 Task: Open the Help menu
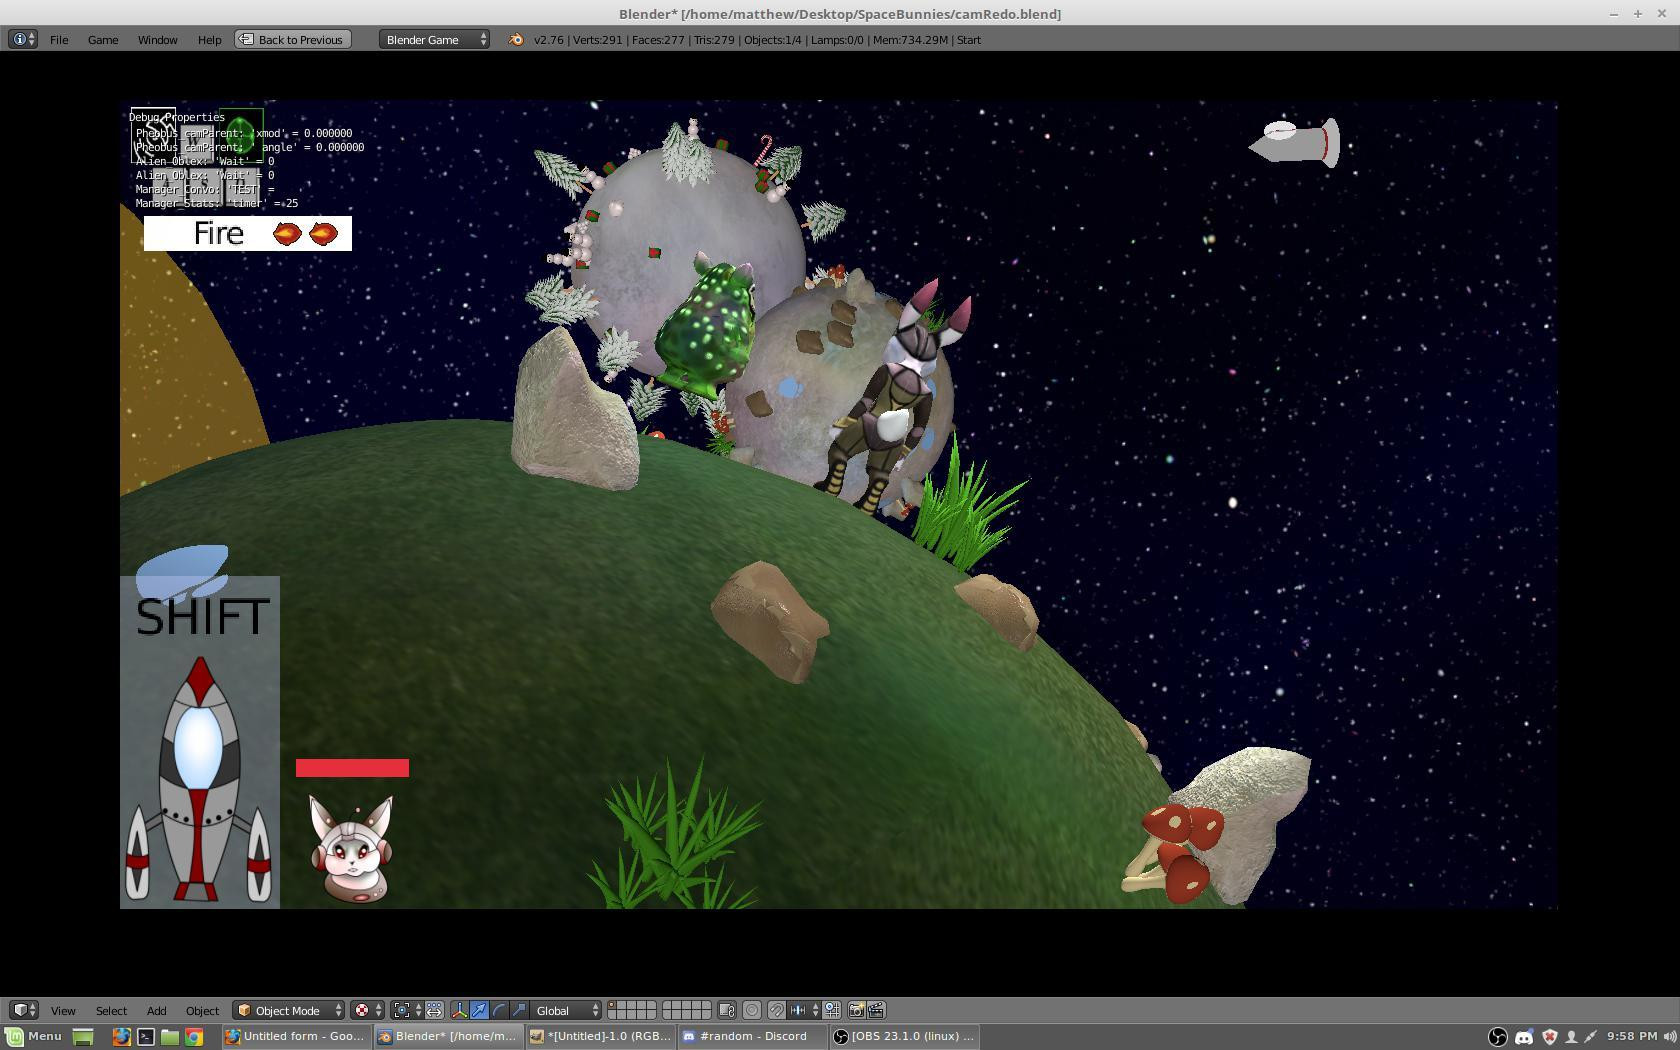209,39
